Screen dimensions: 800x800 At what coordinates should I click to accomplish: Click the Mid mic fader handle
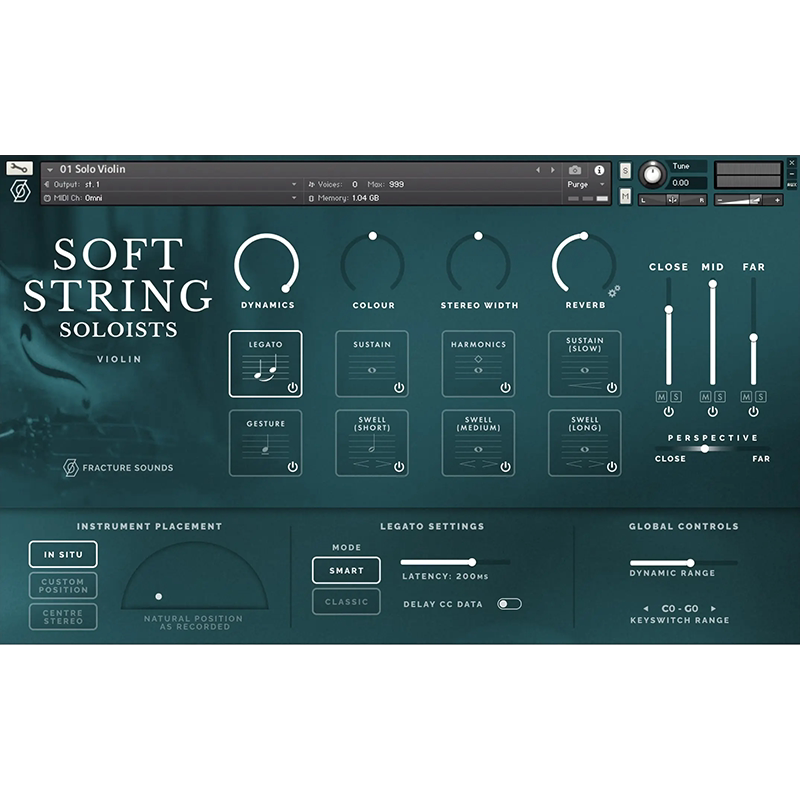click(x=713, y=284)
